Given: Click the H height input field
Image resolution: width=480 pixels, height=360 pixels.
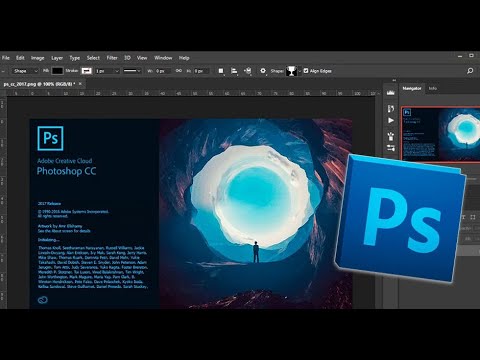Looking at the screenshot, I should pyautogui.click(x=202, y=71).
